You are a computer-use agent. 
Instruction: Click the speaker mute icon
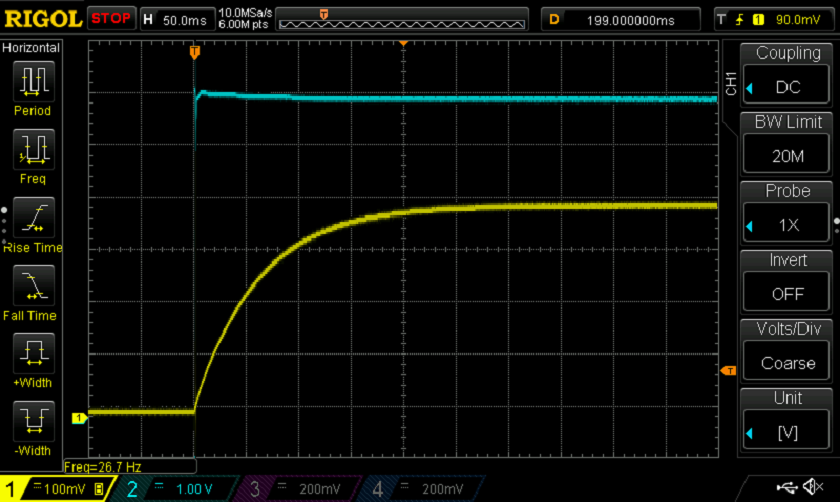point(816,487)
